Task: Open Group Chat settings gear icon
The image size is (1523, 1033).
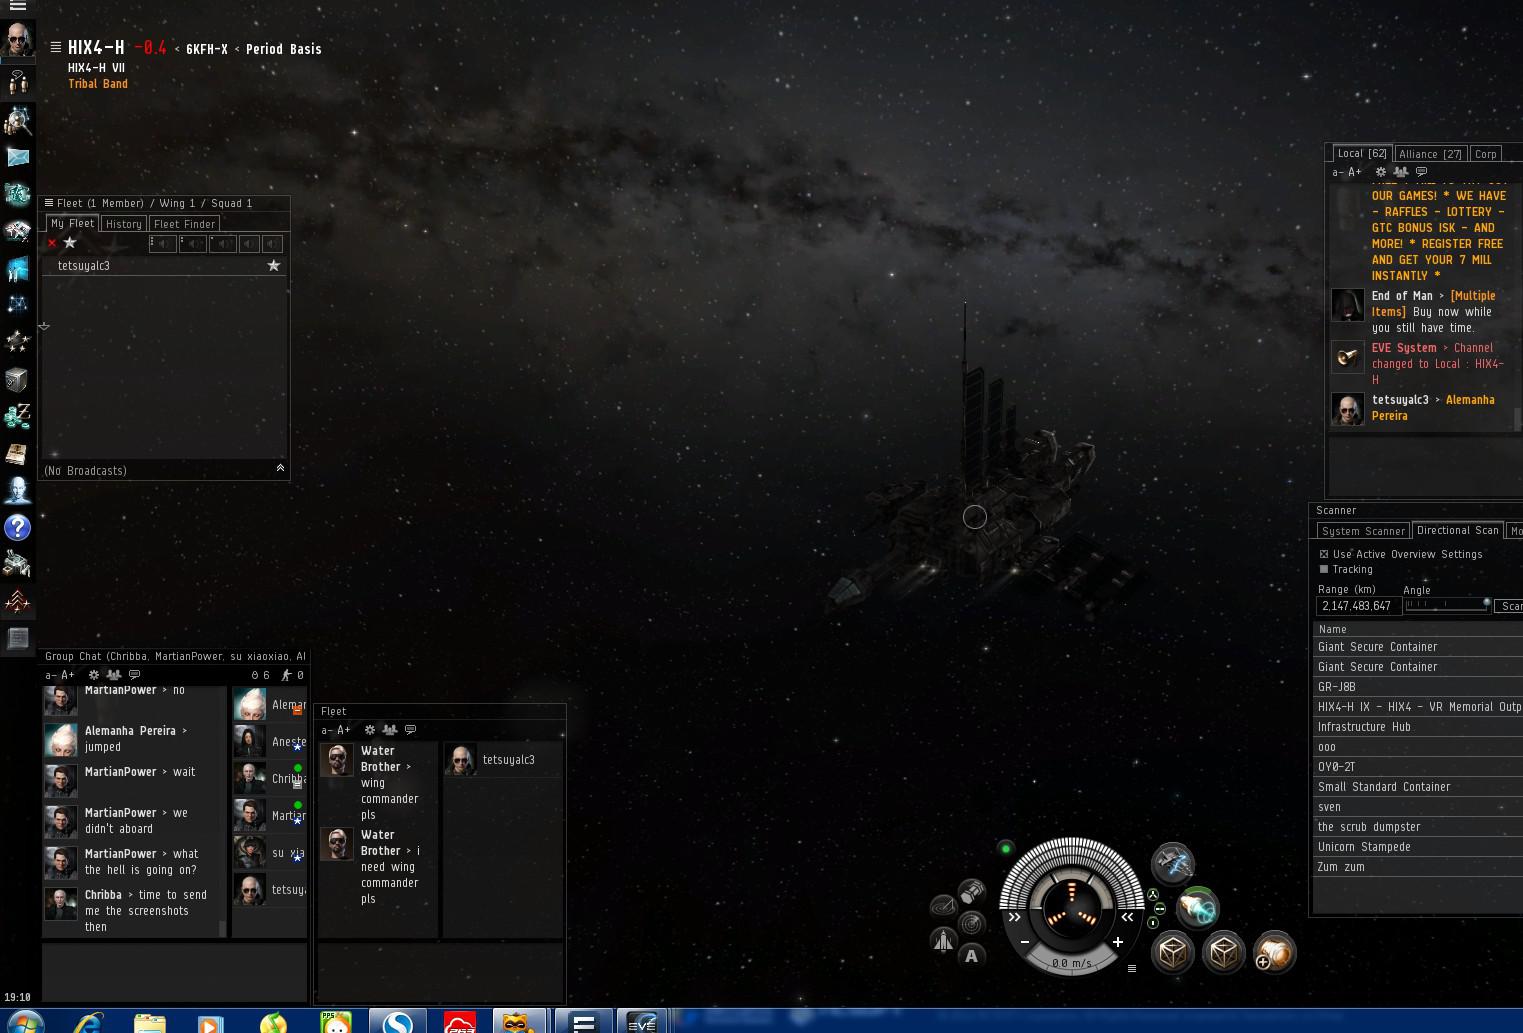Action: tap(94, 675)
